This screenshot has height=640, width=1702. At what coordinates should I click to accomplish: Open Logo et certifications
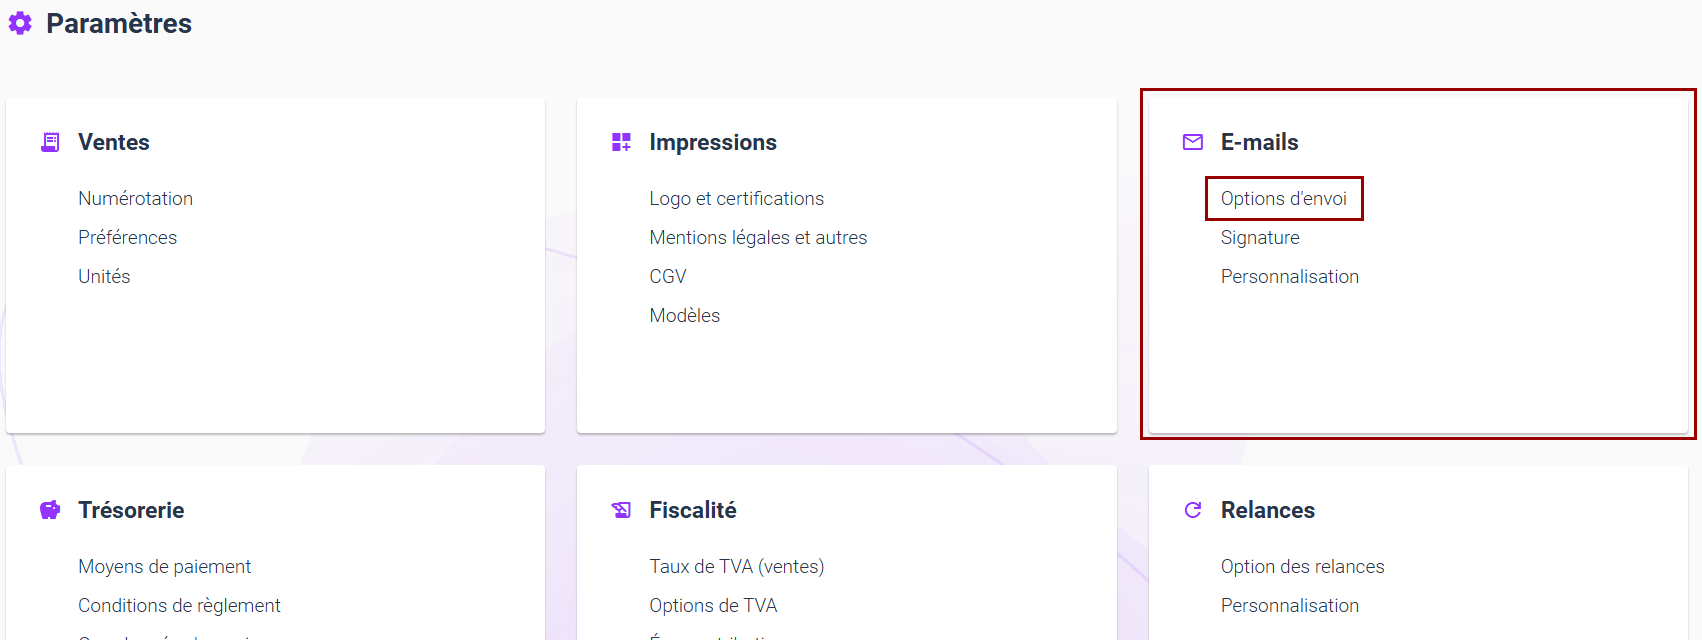[736, 198]
